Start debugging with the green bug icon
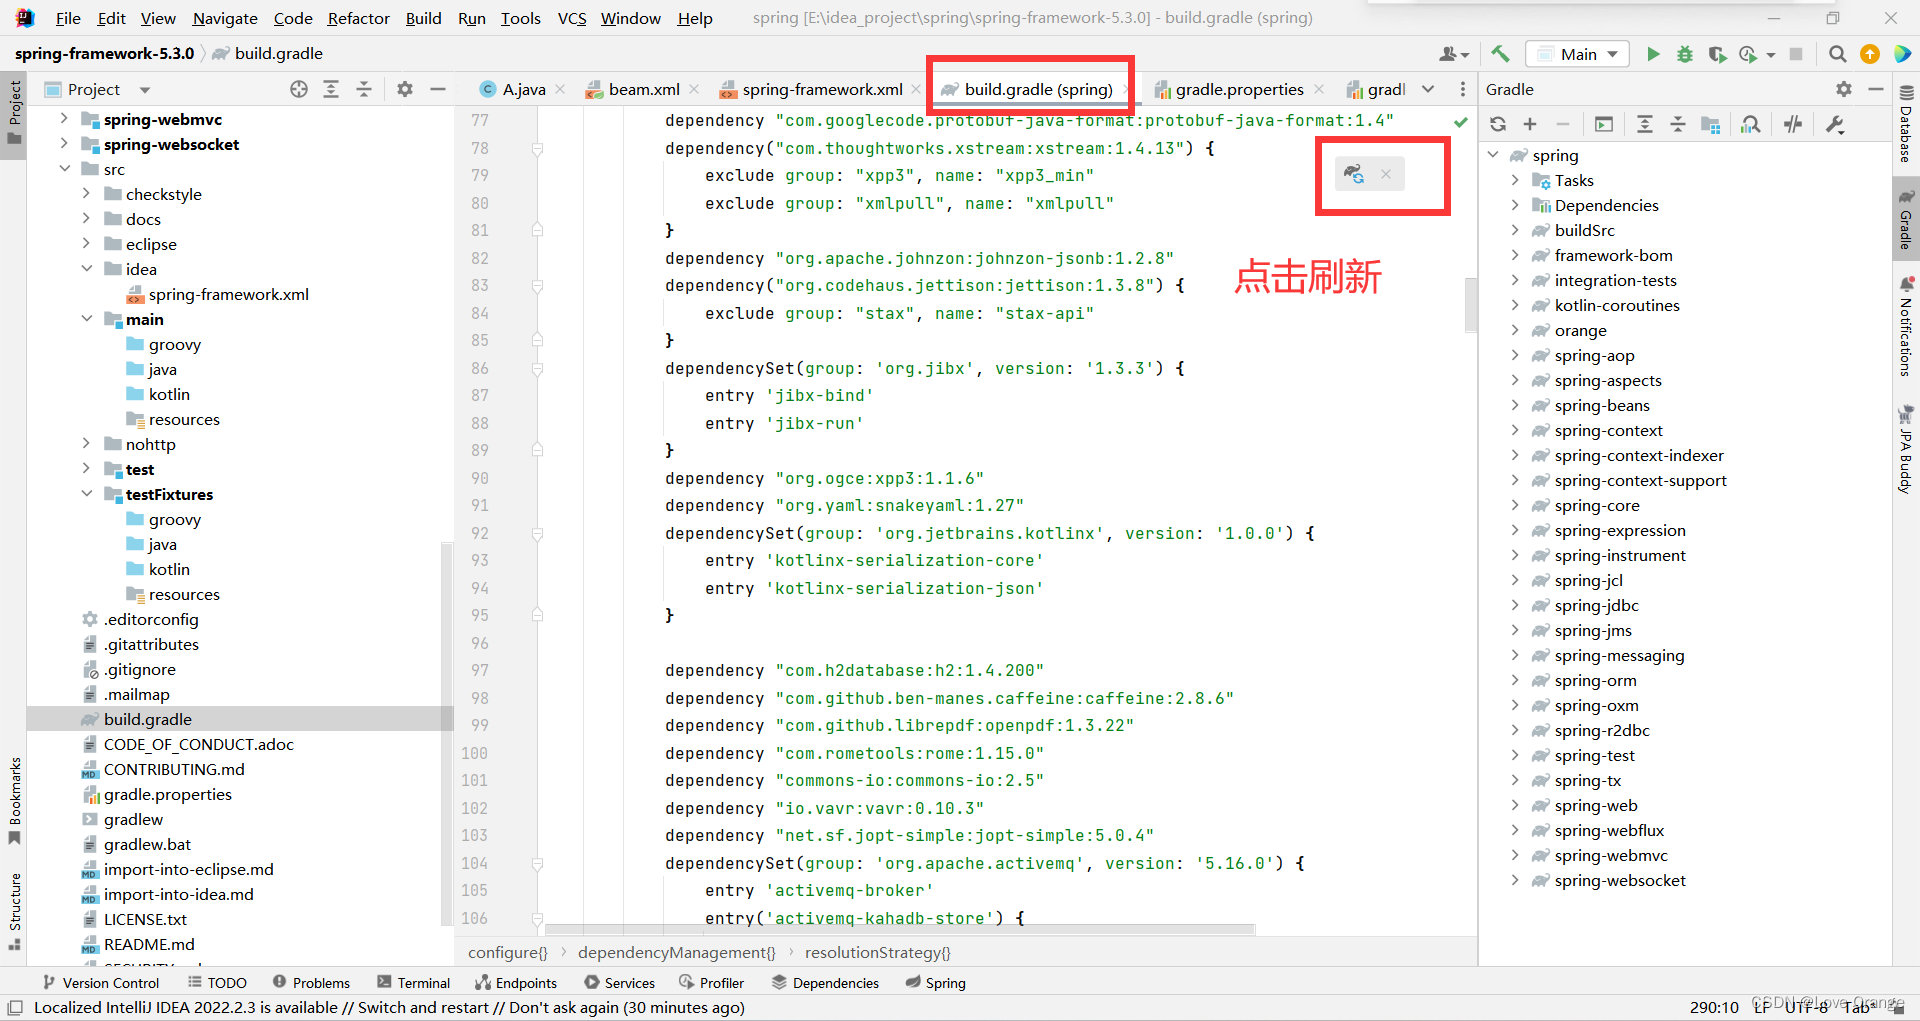This screenshot has height=1021, width=1920. pyautogui.click(x=1685, y=54)
